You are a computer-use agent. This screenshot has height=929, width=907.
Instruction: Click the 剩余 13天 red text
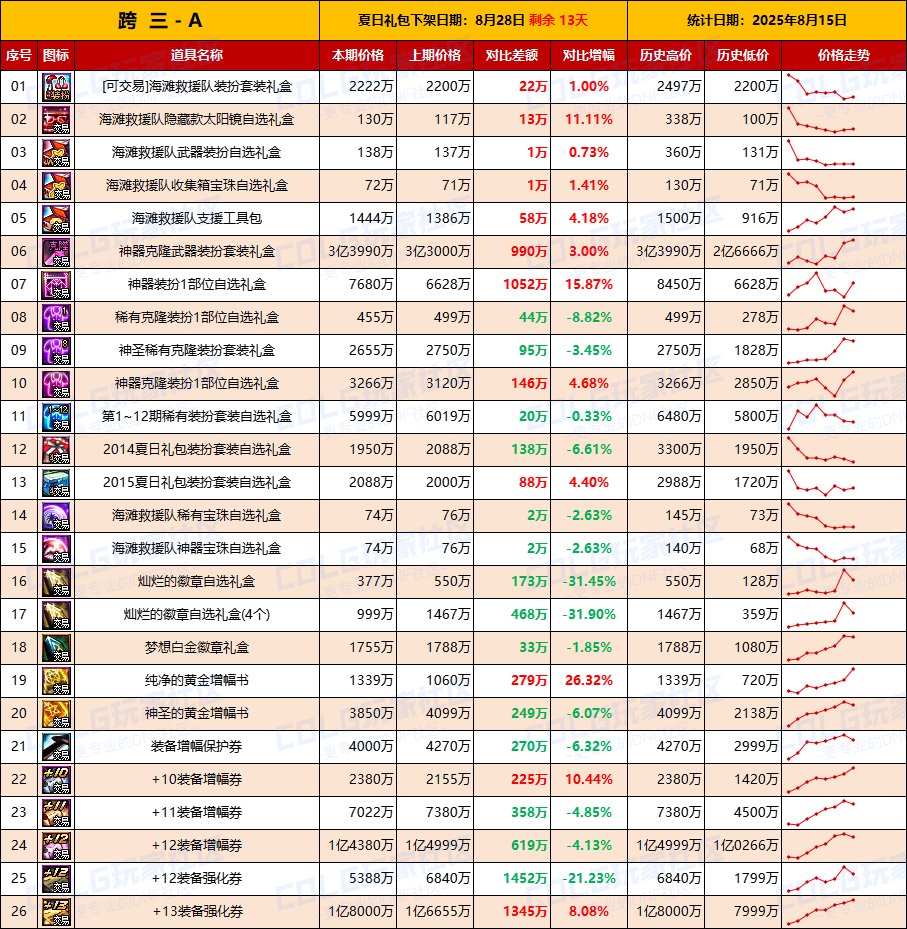coord(558,21)
